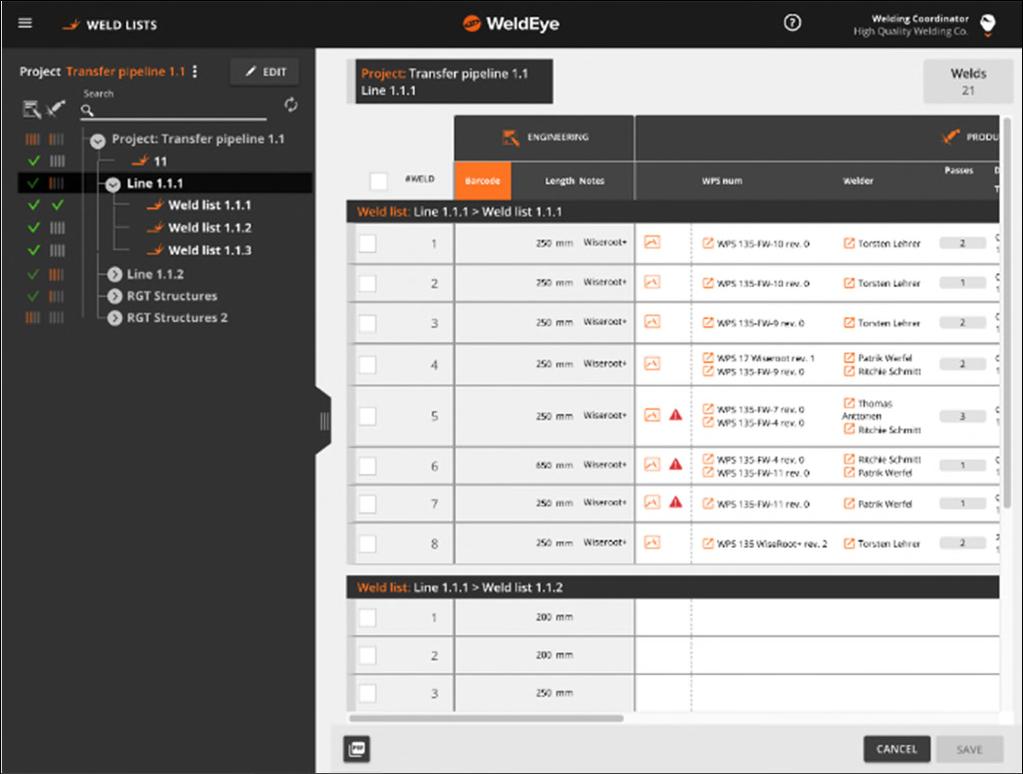
Task: Refresh the project tree
Action: 291,104
